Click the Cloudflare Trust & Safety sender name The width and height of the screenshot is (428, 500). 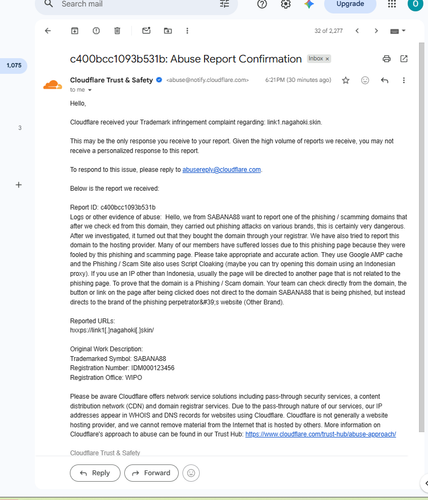point(111,80)
